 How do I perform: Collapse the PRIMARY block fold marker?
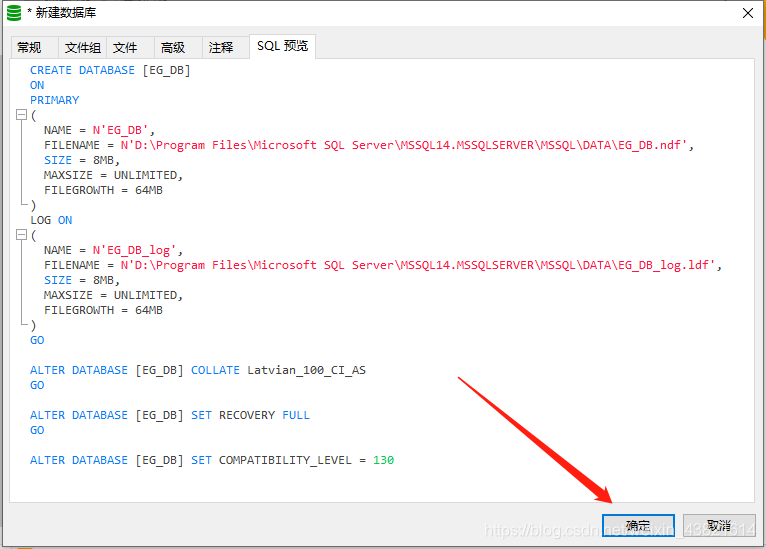[x=21, y=115]
